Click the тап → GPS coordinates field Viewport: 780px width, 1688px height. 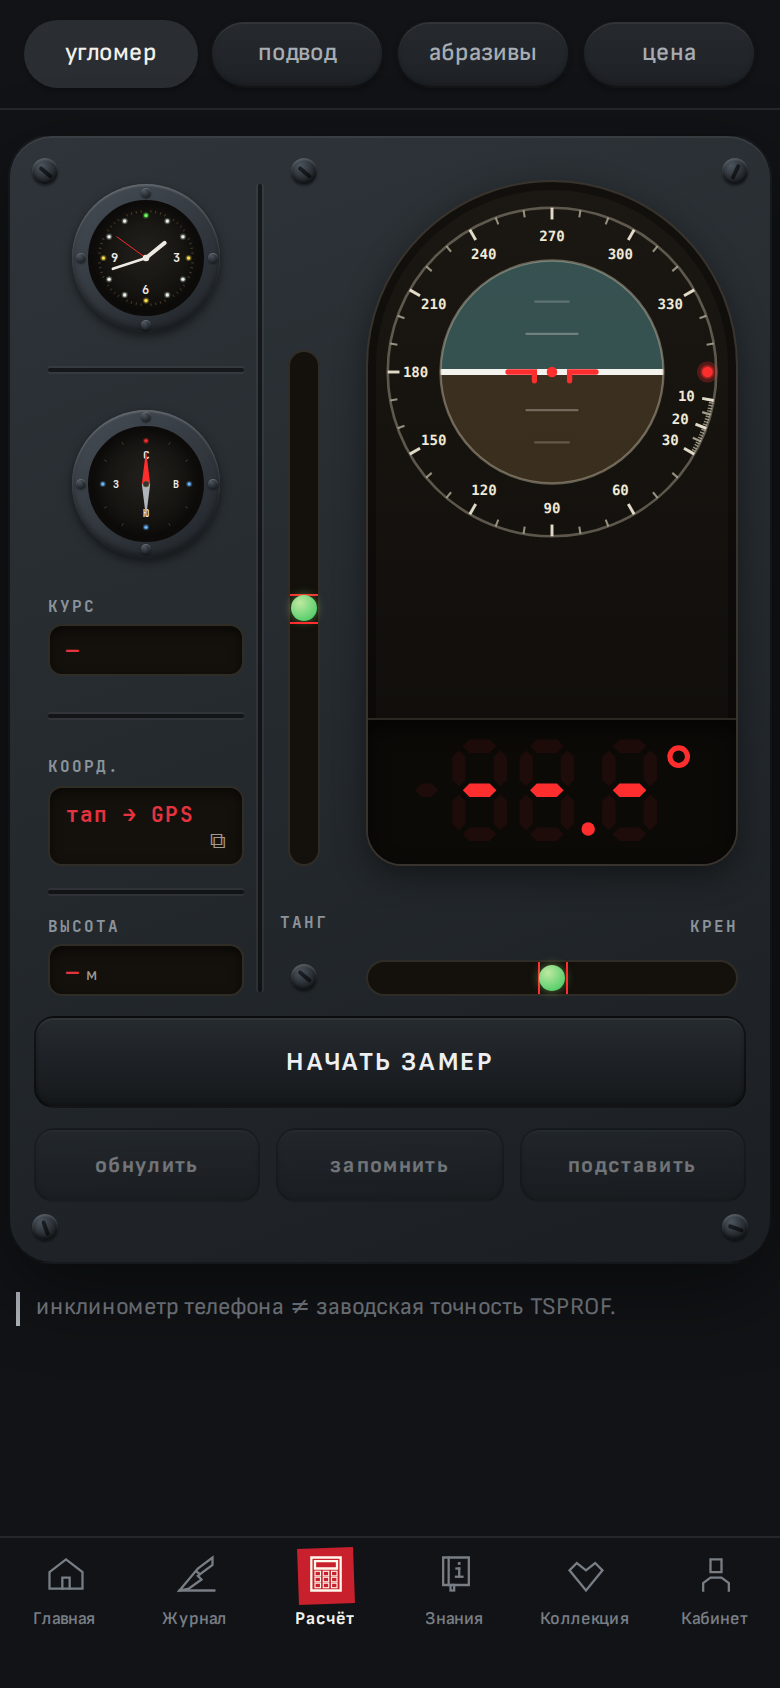(x=146, y=826)
